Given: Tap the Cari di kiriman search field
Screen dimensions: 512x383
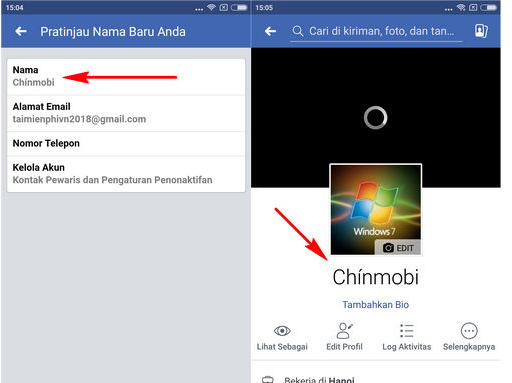Looking at the screenshot, I should [377, 32].
